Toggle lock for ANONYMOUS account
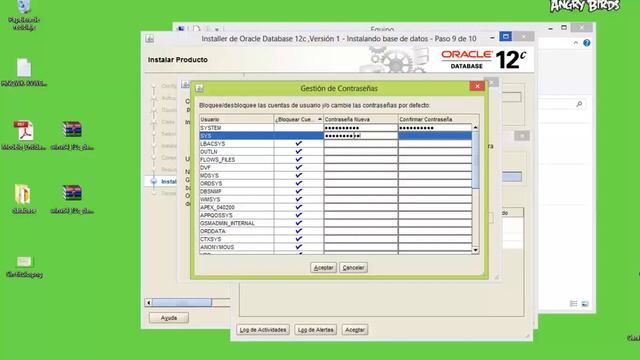 coord(299,247)
